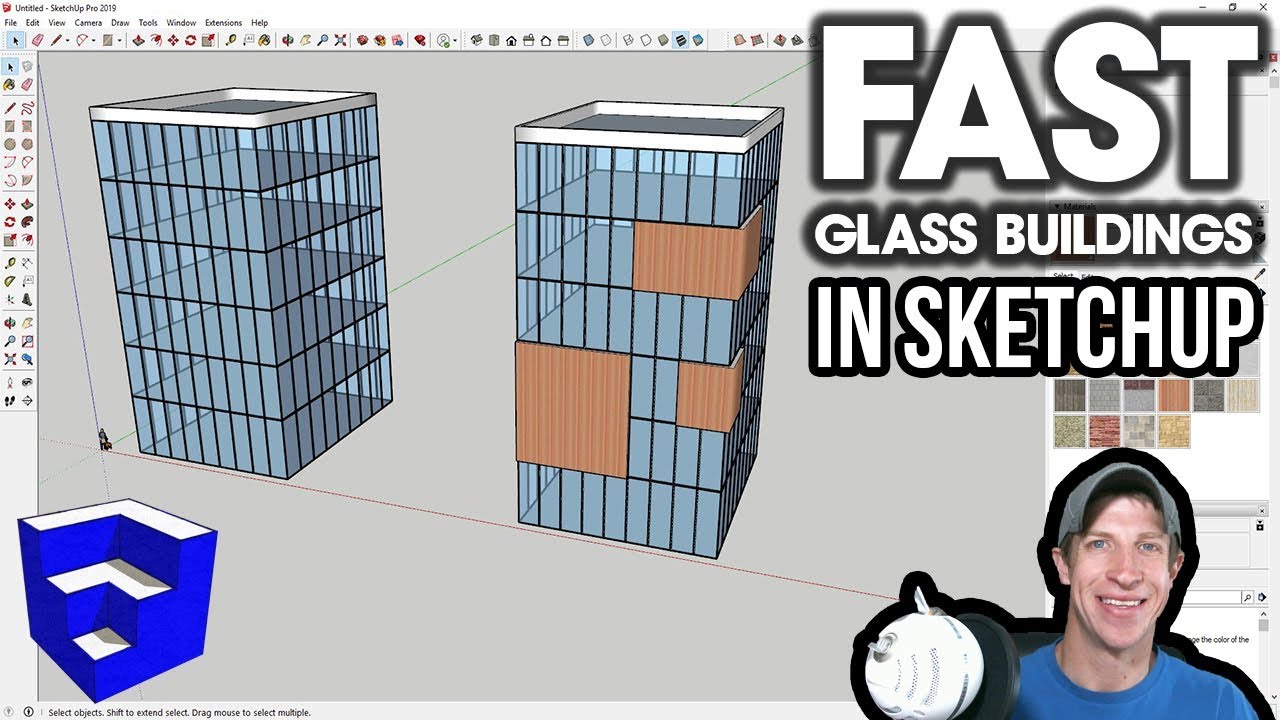
Task: Pick the yellow stone material swatch
Action: pyautogui.click(x=1174, y=432)
